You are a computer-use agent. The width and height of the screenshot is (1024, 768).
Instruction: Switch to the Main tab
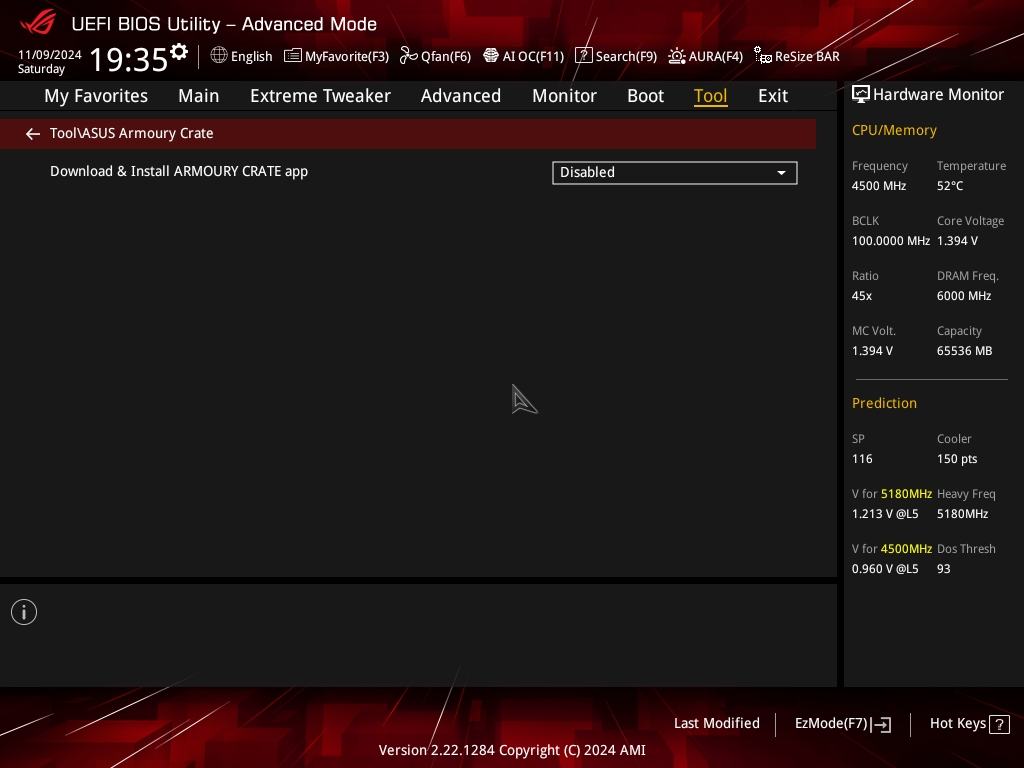click(x=199, y=96)
